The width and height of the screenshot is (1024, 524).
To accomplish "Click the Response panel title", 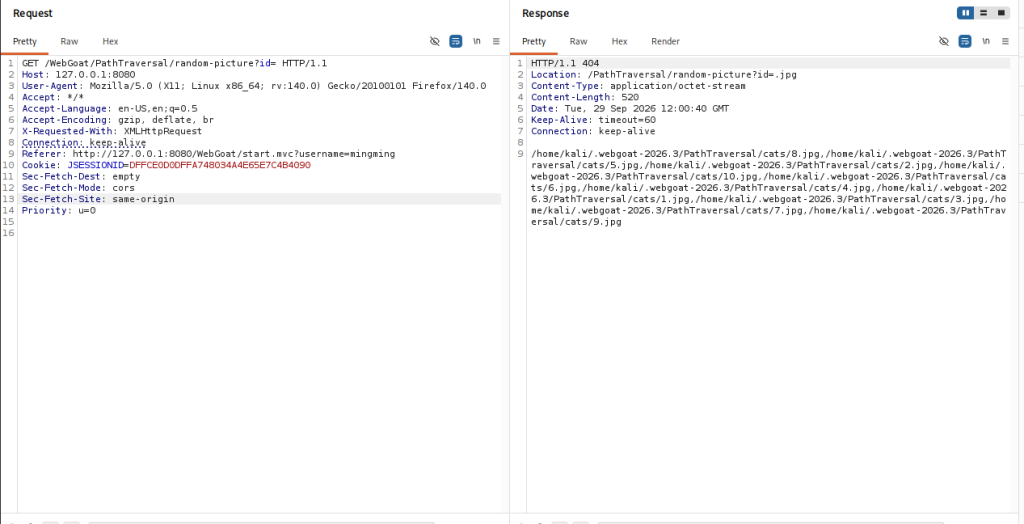I will pyautogui.click(x=545, y=13).
